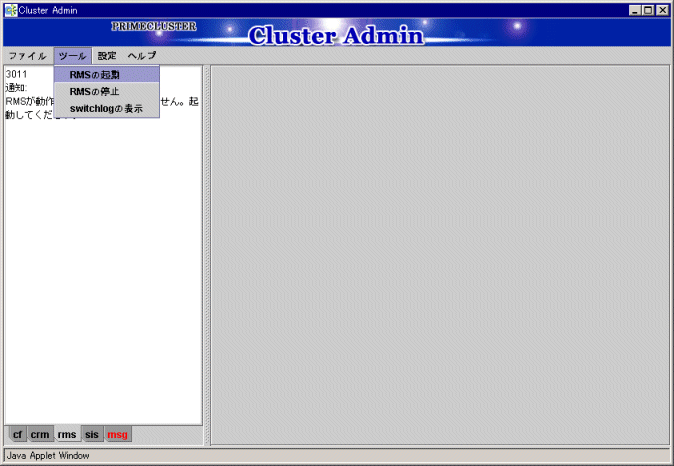Select switchlogの表示 menu entry

tap(107, 108)
